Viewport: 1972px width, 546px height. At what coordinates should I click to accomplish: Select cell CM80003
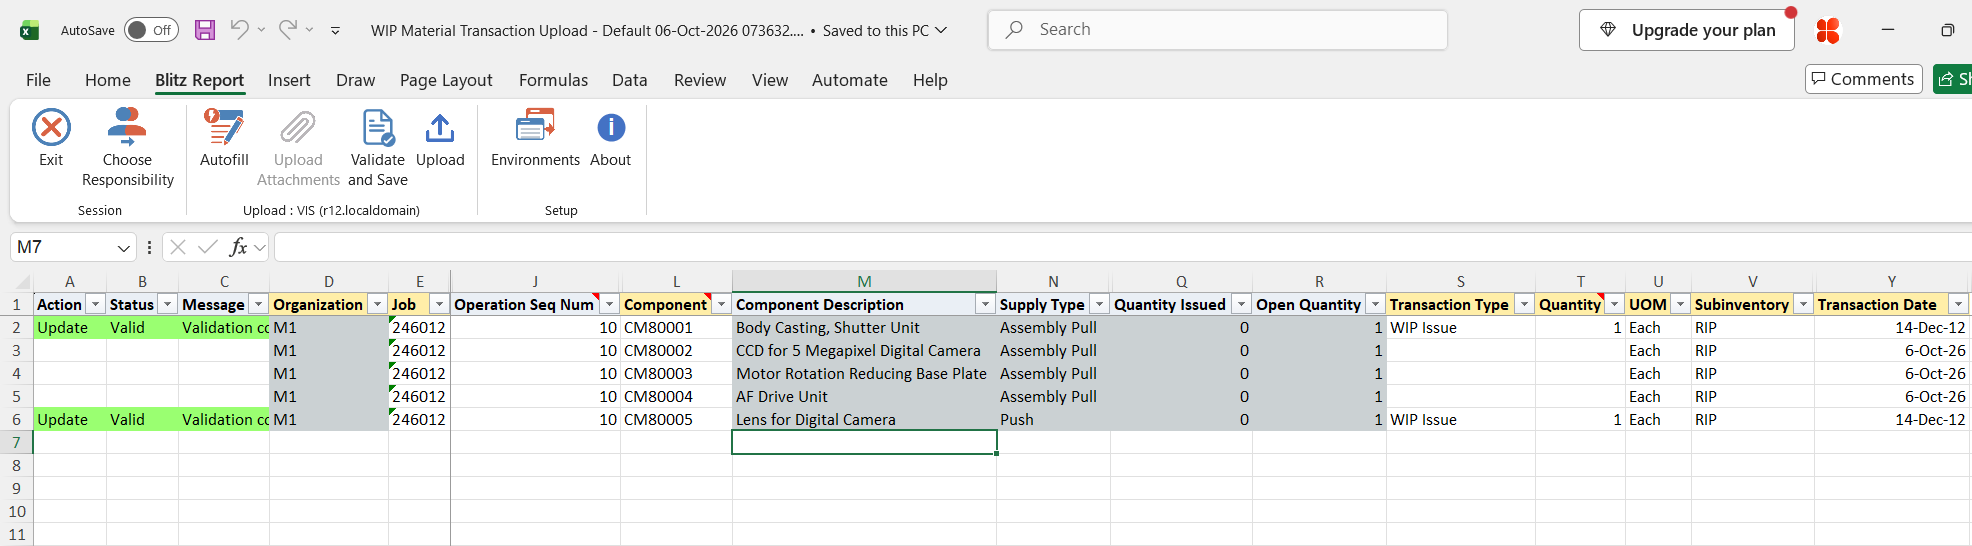(x=676, y=374)
